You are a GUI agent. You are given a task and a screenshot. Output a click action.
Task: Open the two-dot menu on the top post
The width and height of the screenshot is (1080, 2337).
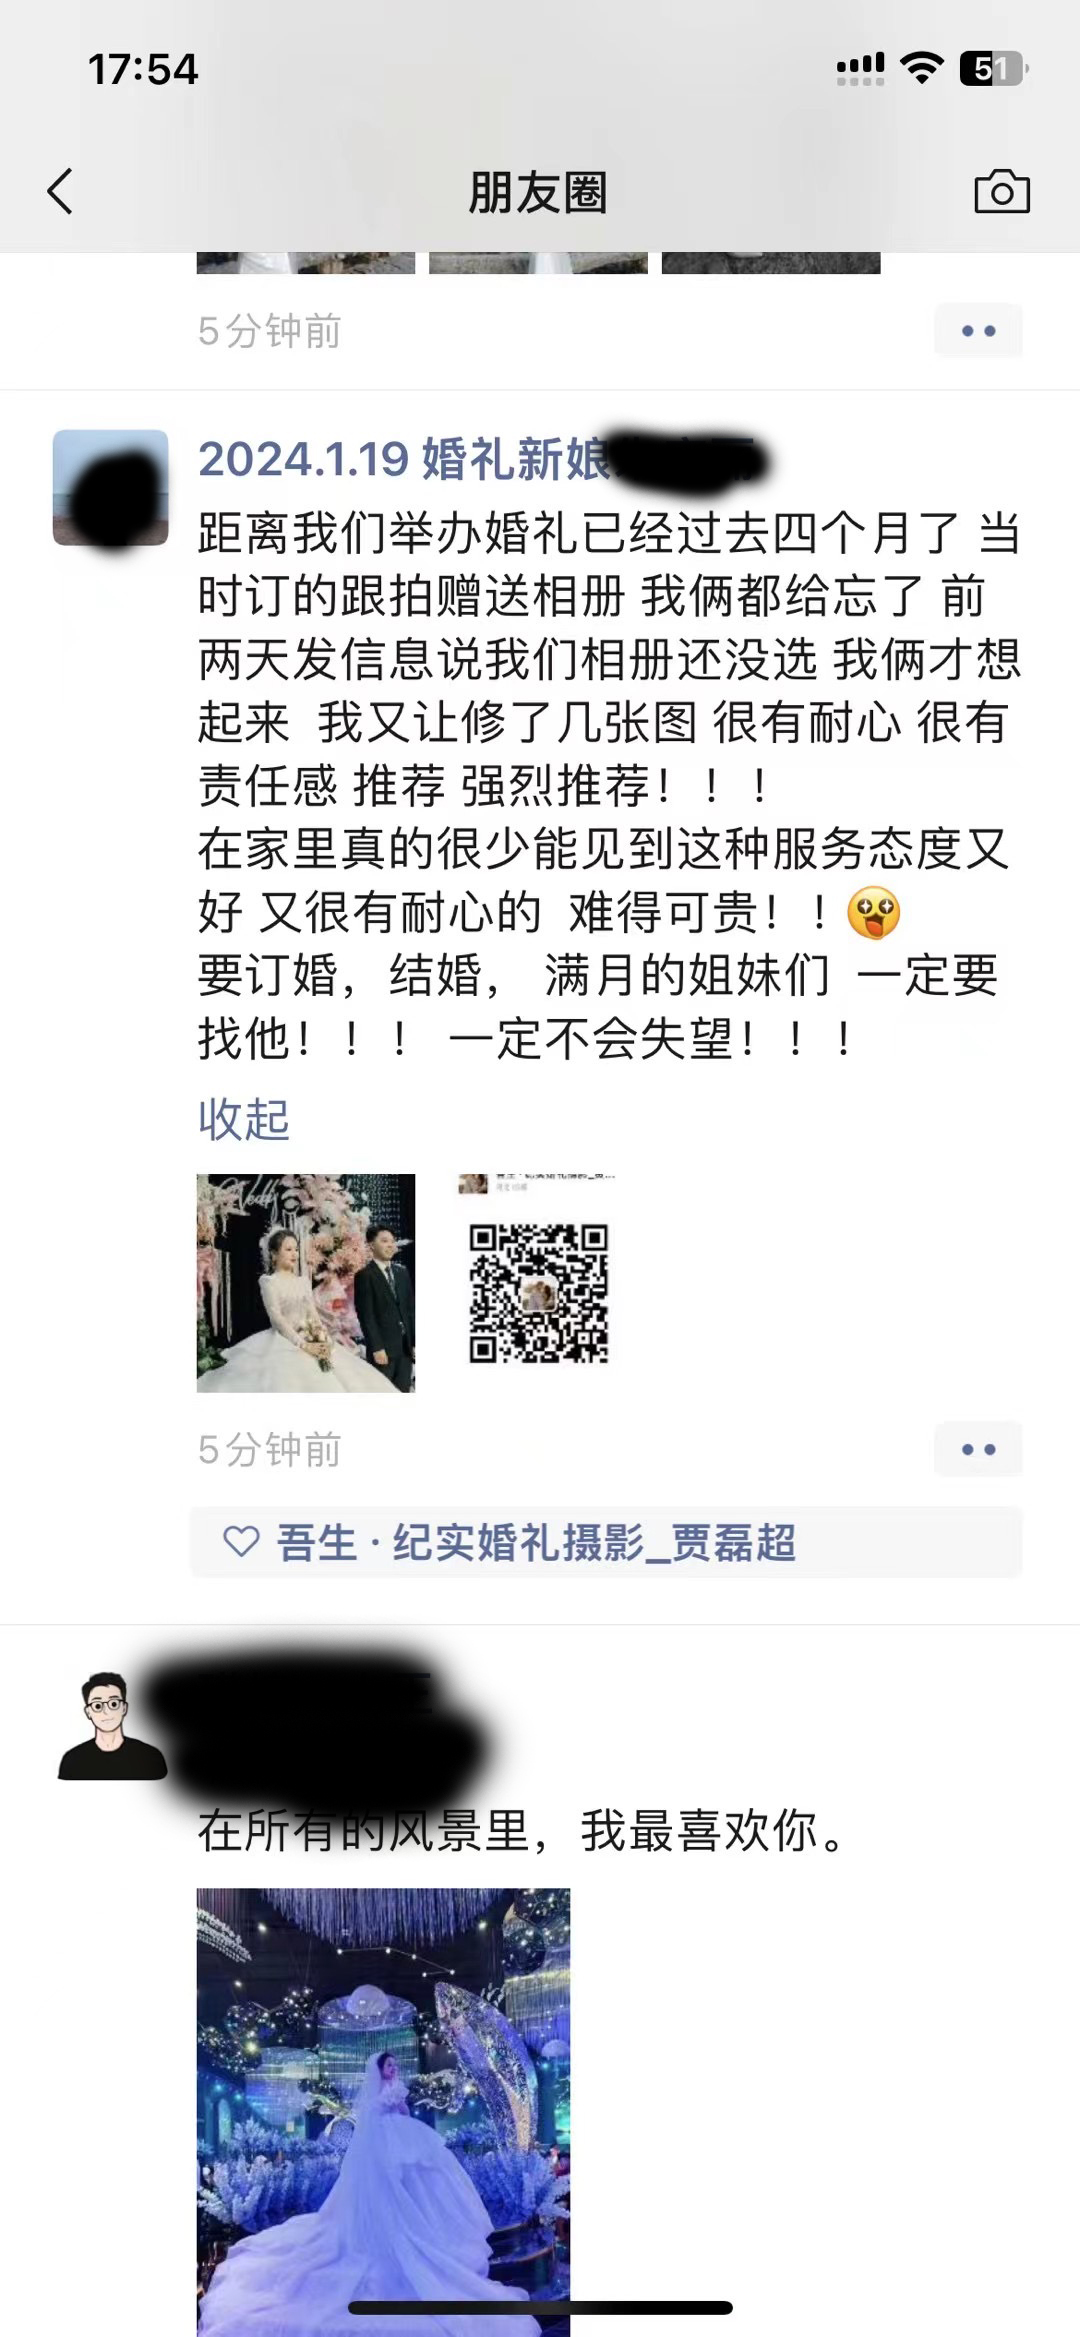coord(978,330)
